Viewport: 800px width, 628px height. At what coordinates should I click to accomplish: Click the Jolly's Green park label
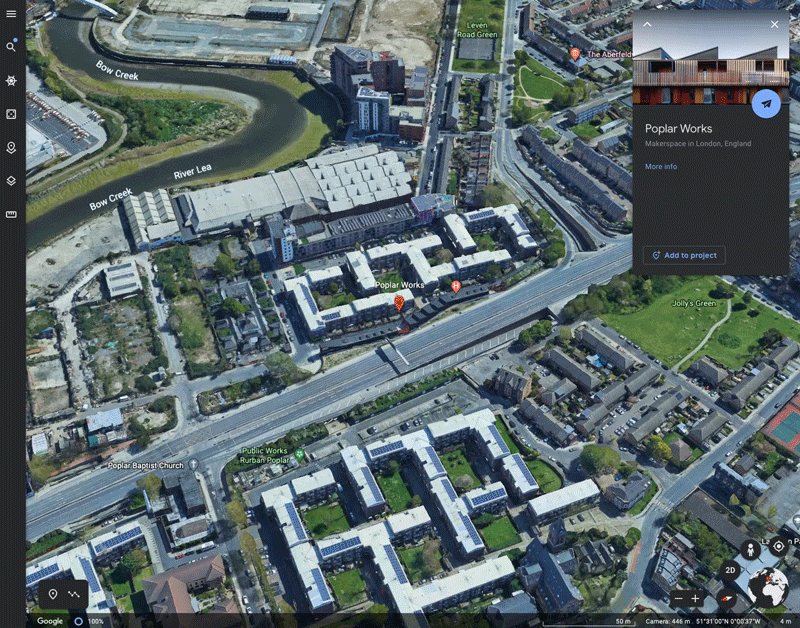694,303
